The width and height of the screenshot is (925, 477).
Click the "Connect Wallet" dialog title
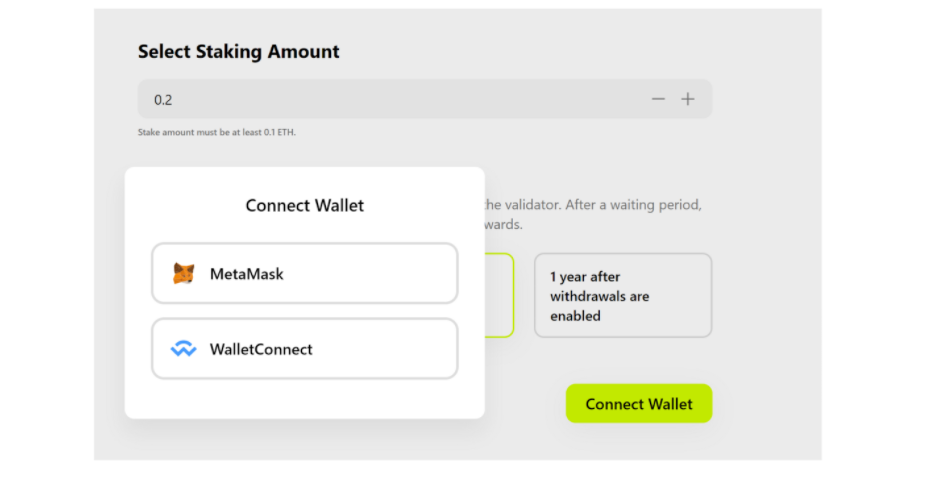click(305, 206)
